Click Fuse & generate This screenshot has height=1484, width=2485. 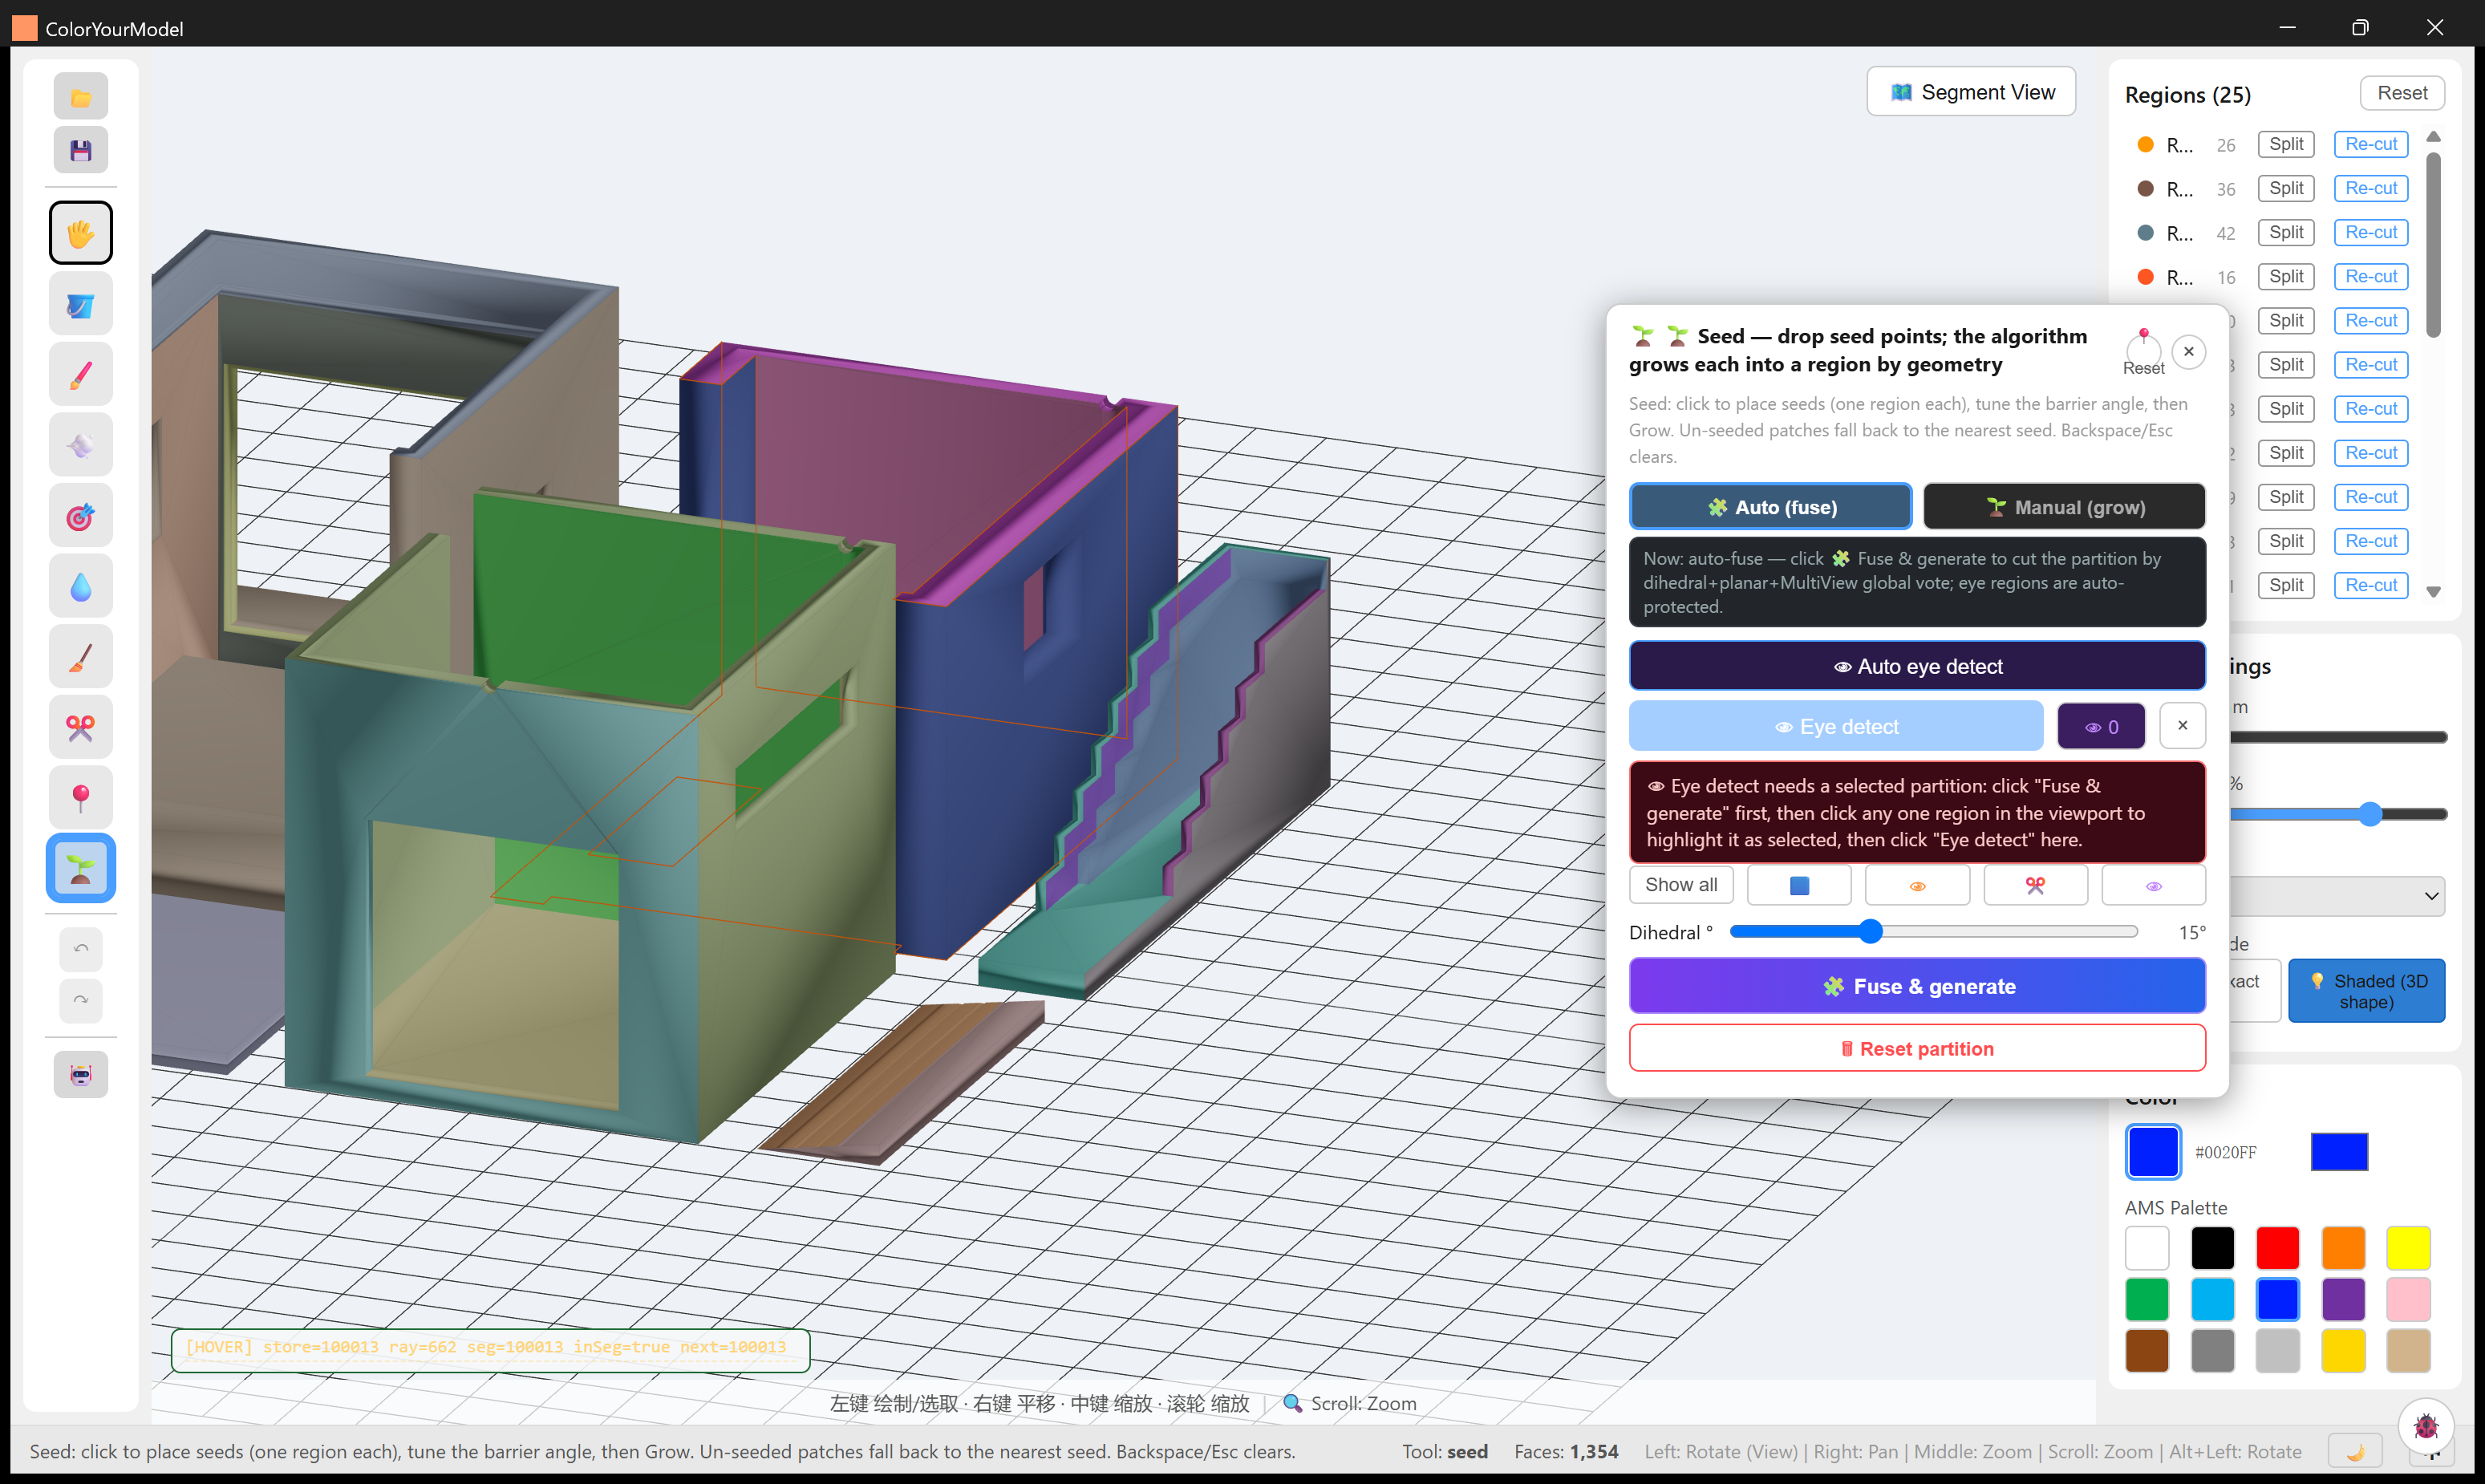(1917, 986)
